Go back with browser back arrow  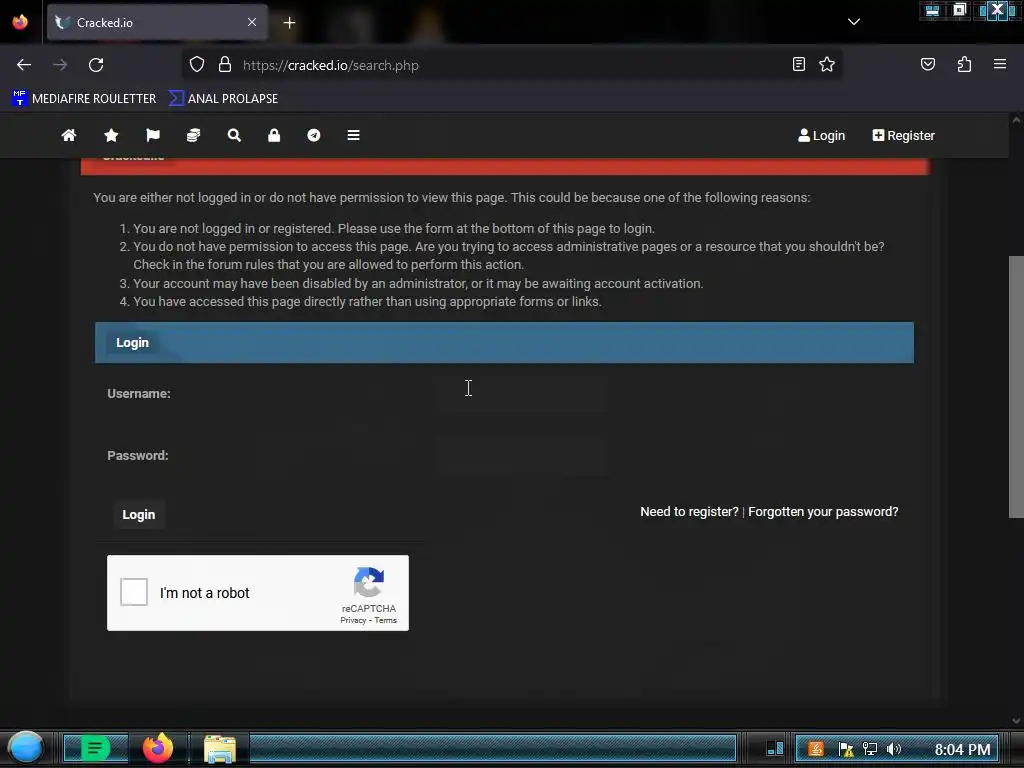pyautogui.click(x=24, y=65)
